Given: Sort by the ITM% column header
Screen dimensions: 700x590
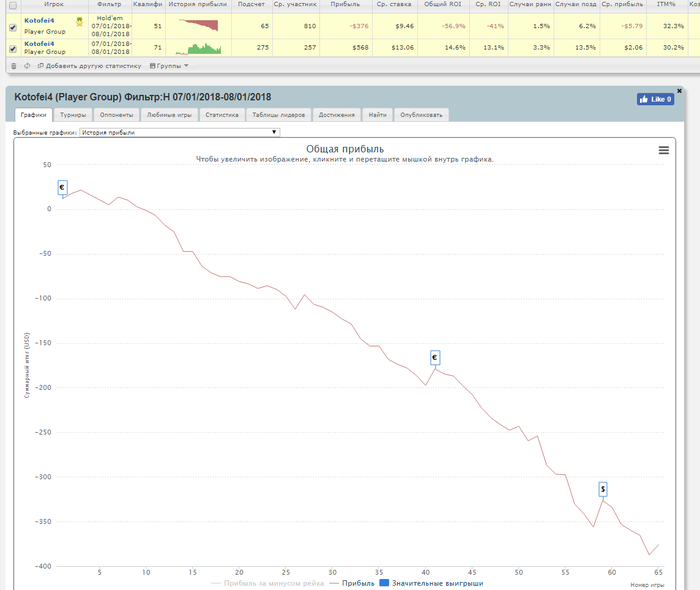Looking at the screenshot, I should click(x=666, y=4).
